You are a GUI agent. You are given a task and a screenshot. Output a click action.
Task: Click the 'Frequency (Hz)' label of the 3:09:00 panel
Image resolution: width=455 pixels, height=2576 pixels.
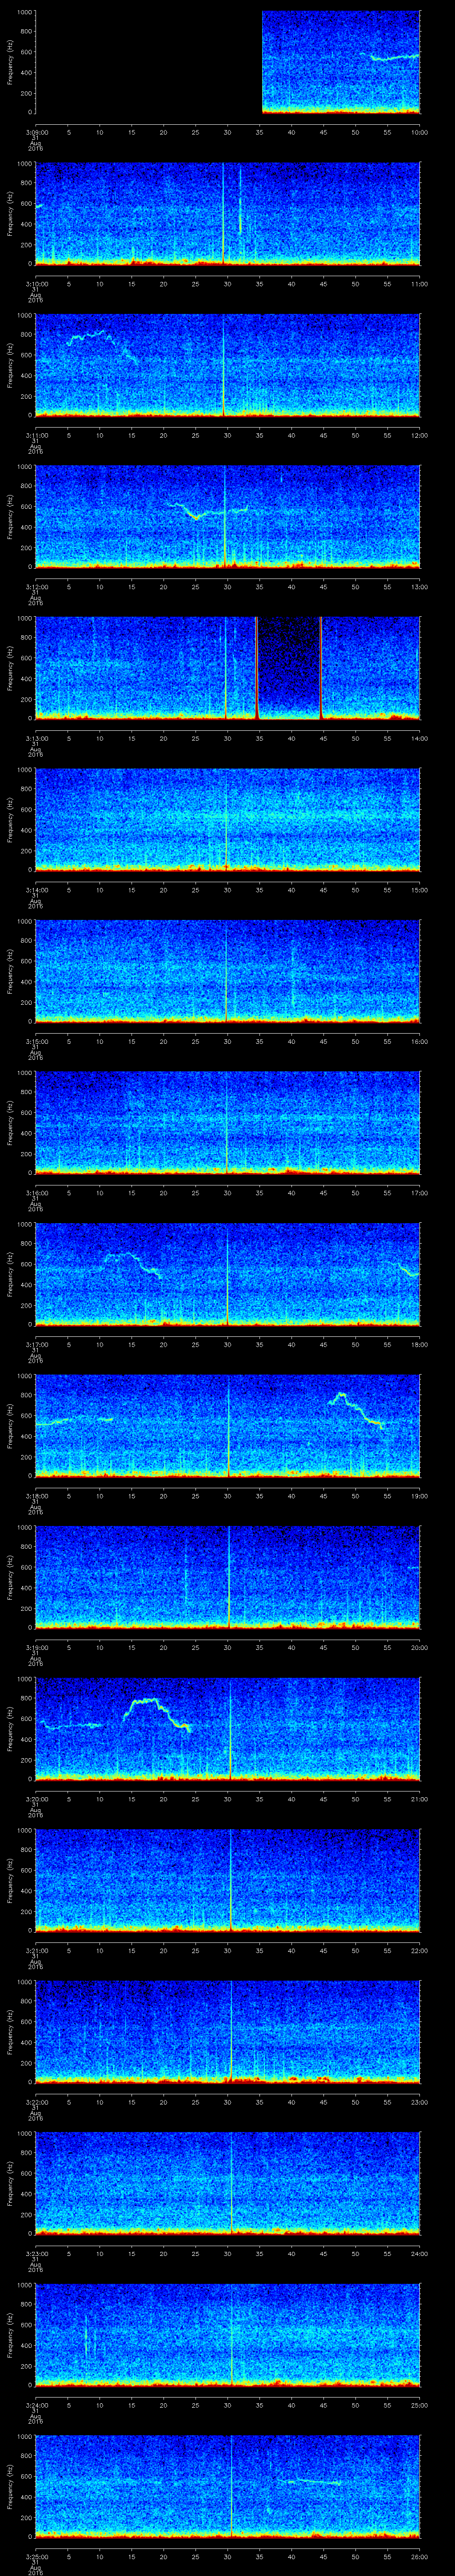pos(10,62)
